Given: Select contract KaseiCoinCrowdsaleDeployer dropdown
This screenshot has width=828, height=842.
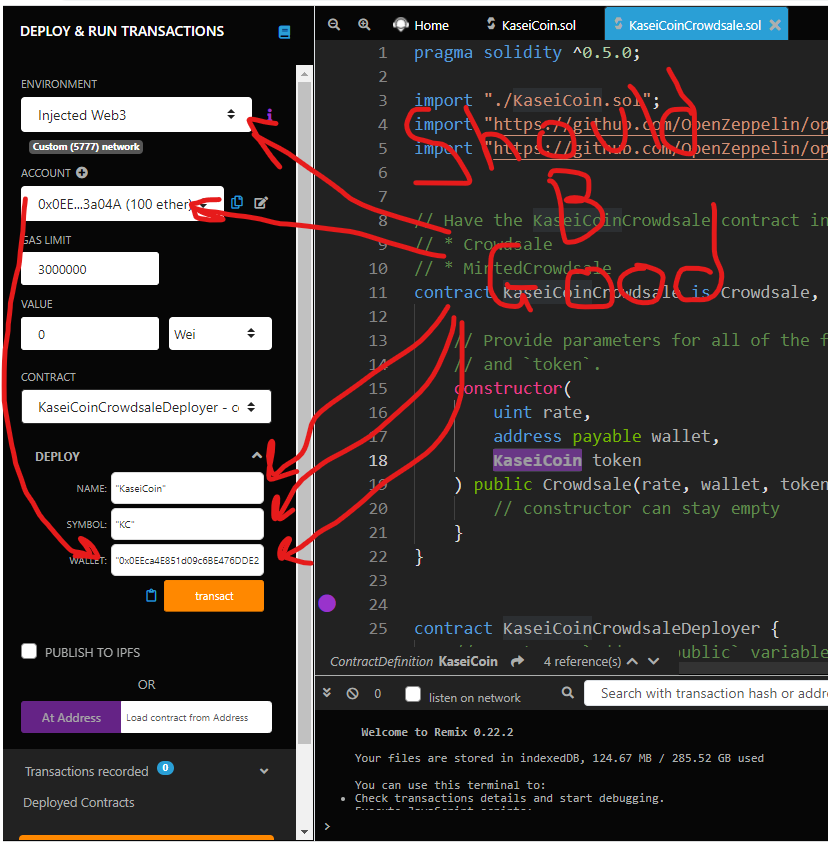Looking at the screenshot, I should (146, 407).
